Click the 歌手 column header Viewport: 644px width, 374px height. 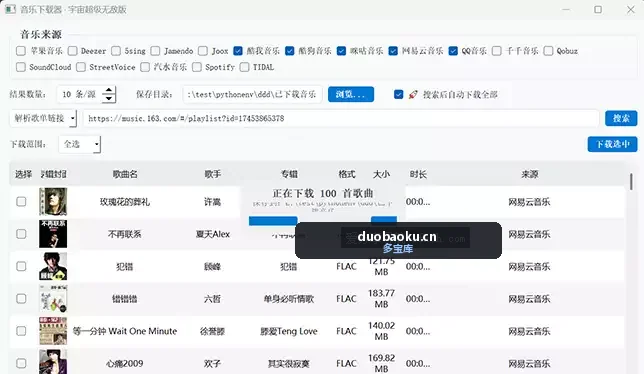click(x=213, y=174)
